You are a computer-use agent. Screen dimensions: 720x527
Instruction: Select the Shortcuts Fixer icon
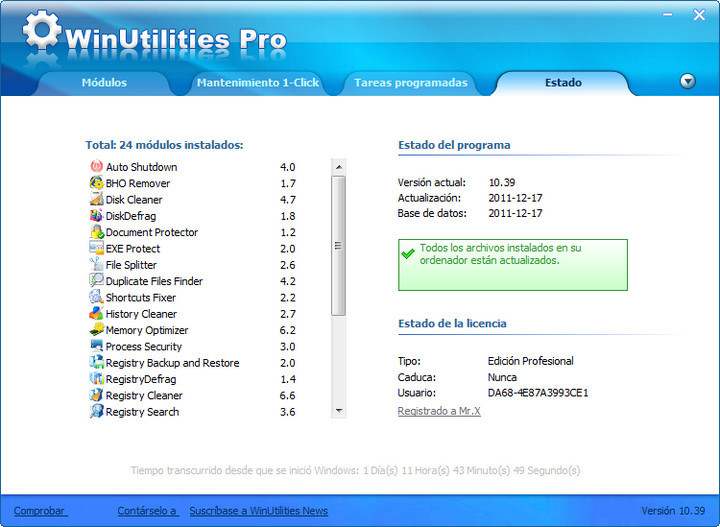[x=96, y=297]
